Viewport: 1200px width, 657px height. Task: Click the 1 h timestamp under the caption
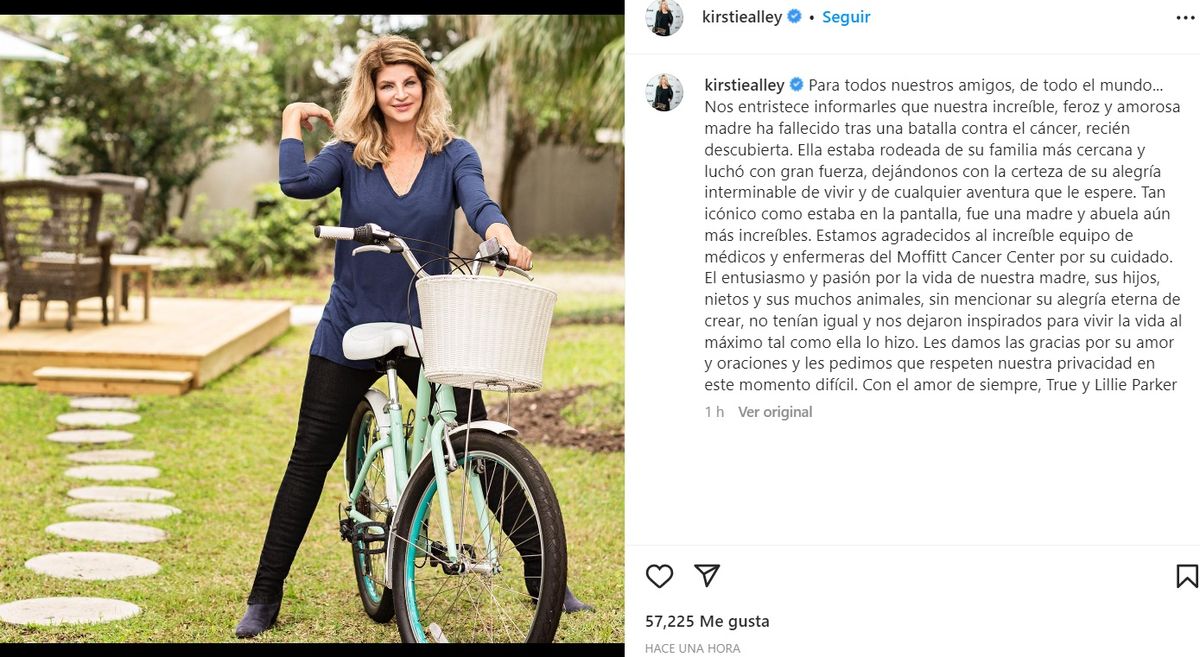pos(714,412)
